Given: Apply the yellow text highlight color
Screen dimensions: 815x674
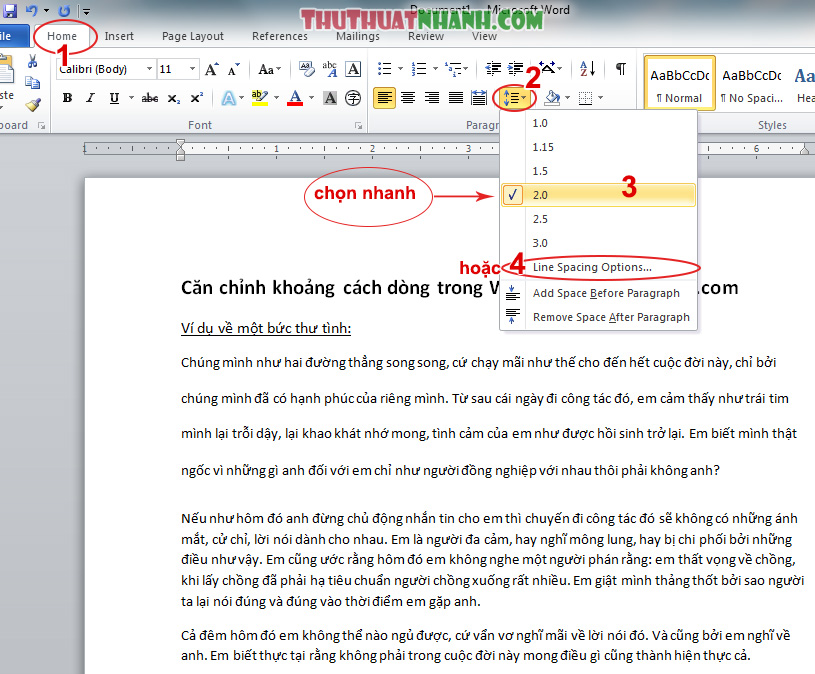Looking at the screenshot, I should pos(259,98).
